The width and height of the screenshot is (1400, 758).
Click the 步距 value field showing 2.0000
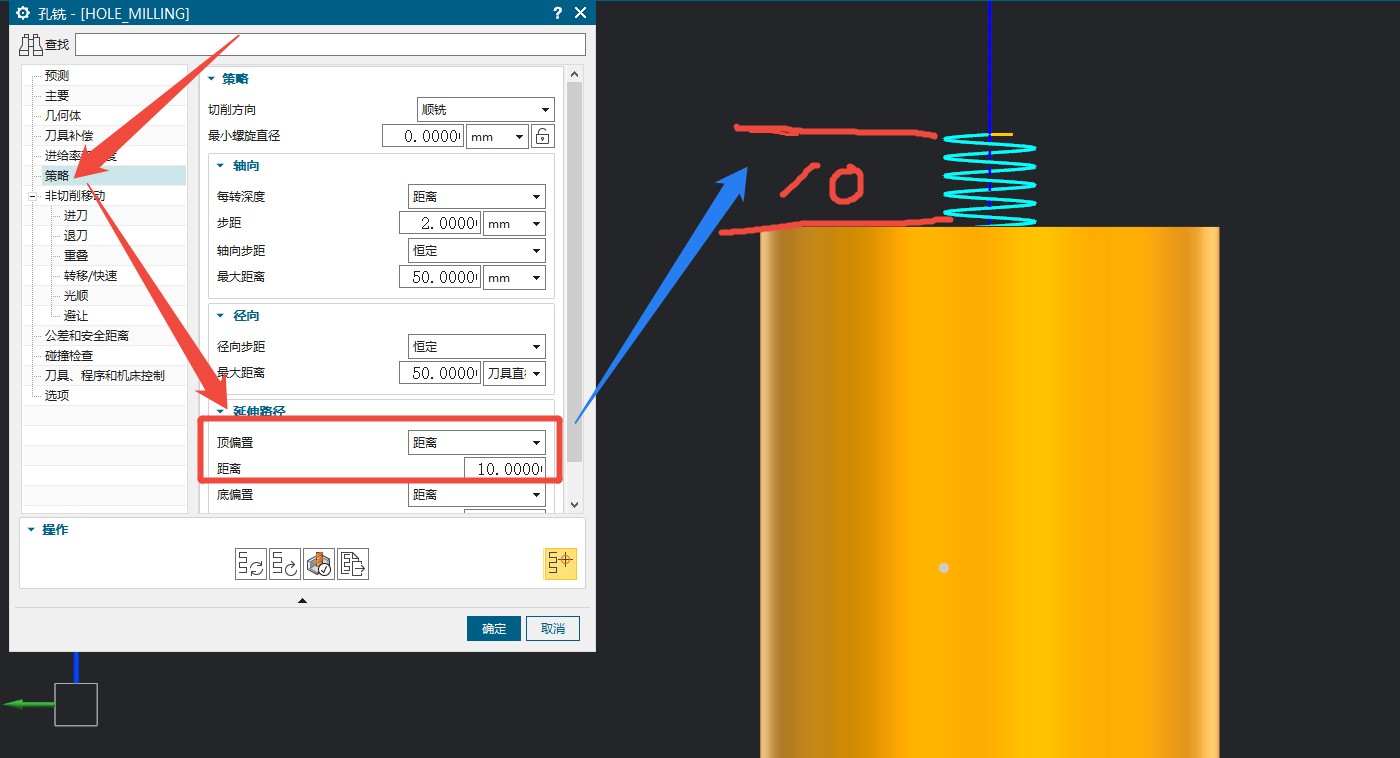point(439,223)
